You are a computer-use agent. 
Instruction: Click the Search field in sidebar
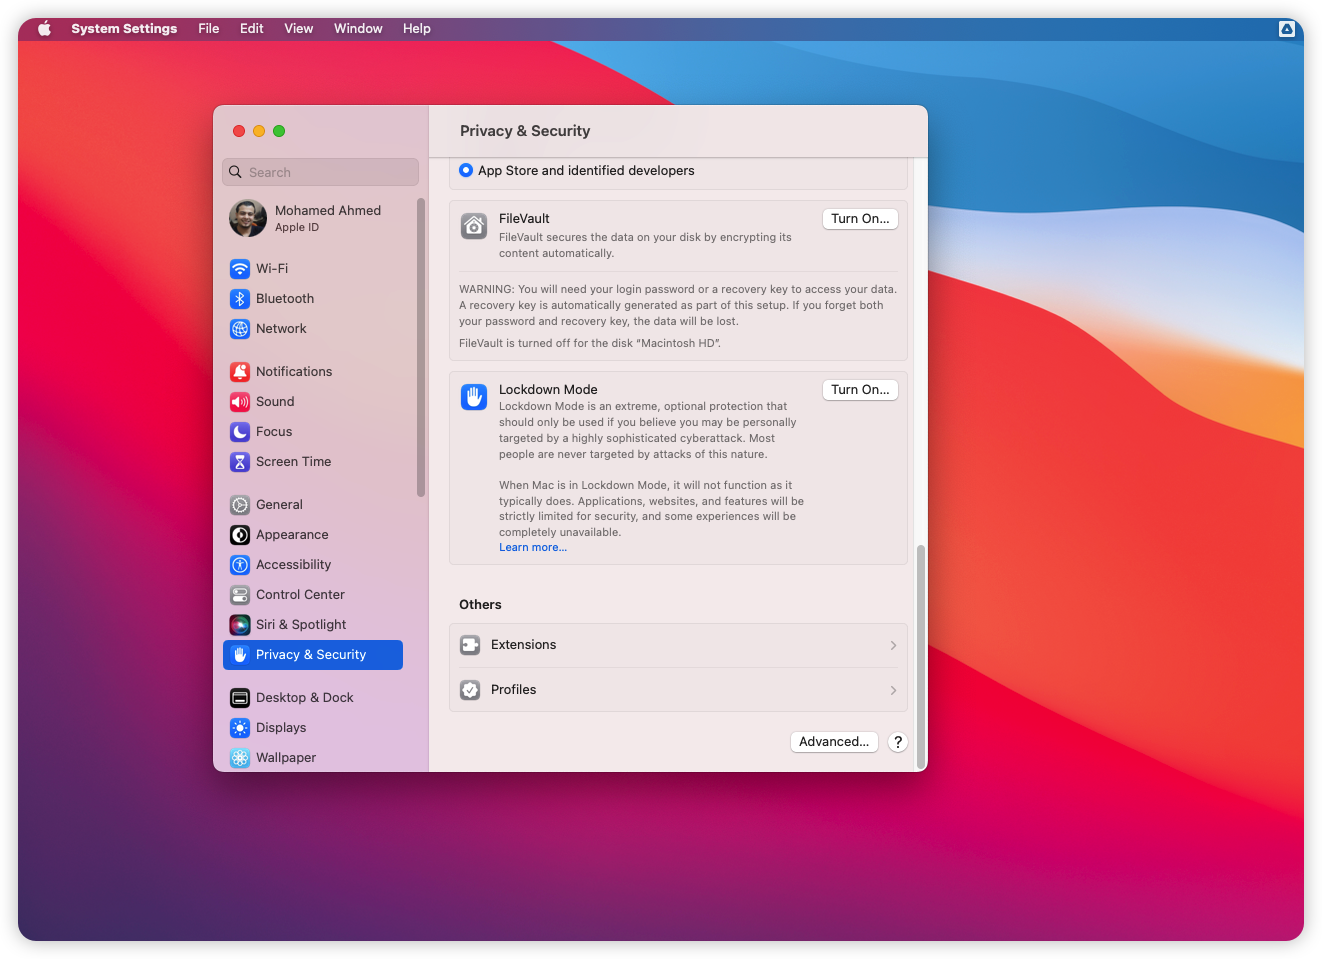click(320, 172)
